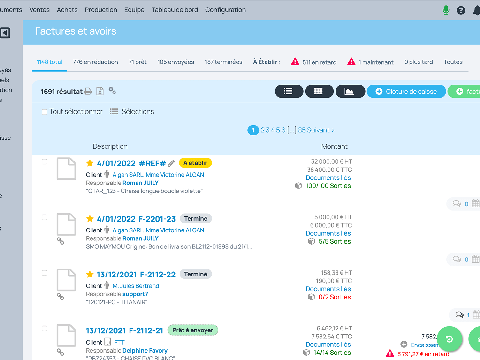Viewport: 480px width, 360px height.
Task: Toggle star on invoice #REF#
Action: coord(89,163)
